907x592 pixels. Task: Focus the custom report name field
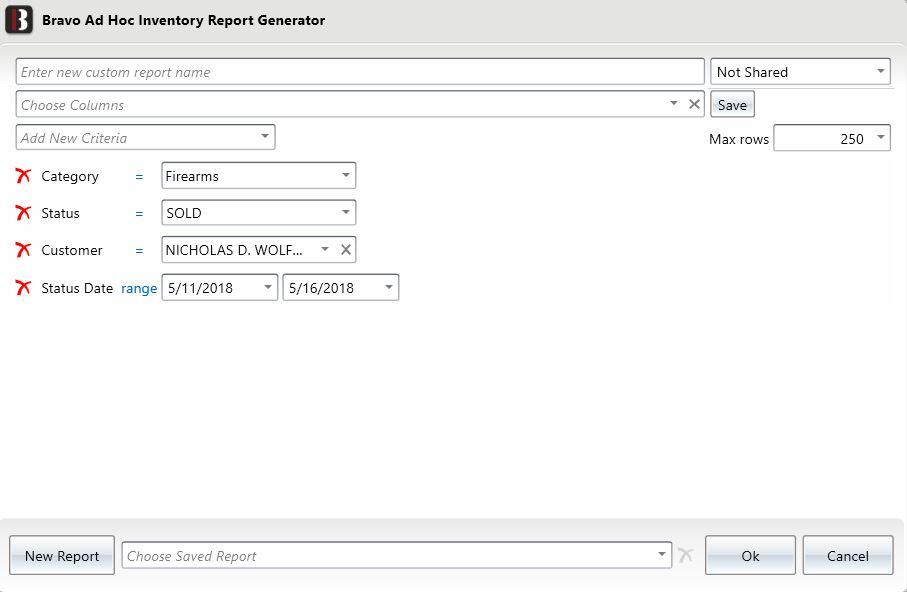pyautogui.click(x=360, y=72)
